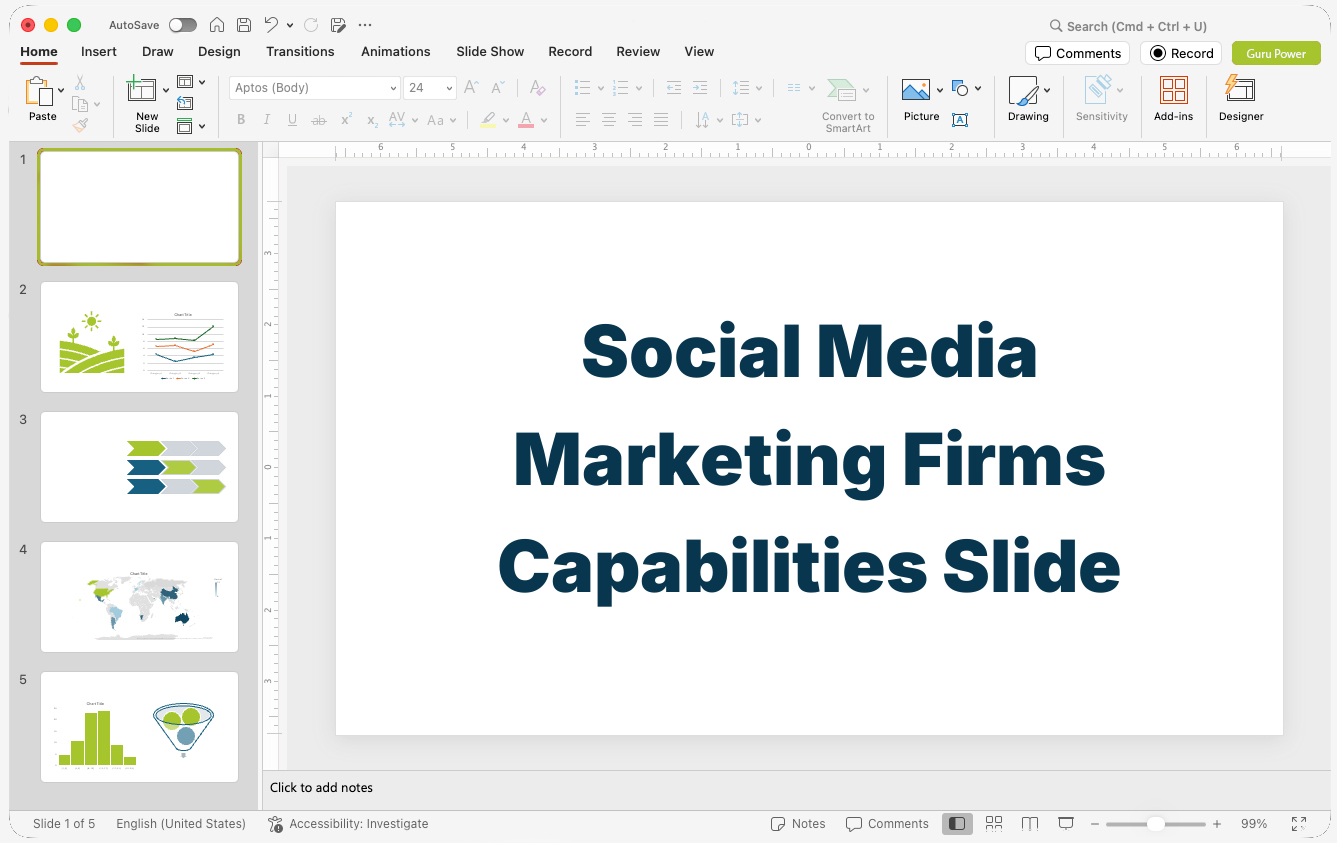Switch to the Animations tab
The width and height of the screenshot is (1337, 843).
pyautogui.click(x=396, y=52)
